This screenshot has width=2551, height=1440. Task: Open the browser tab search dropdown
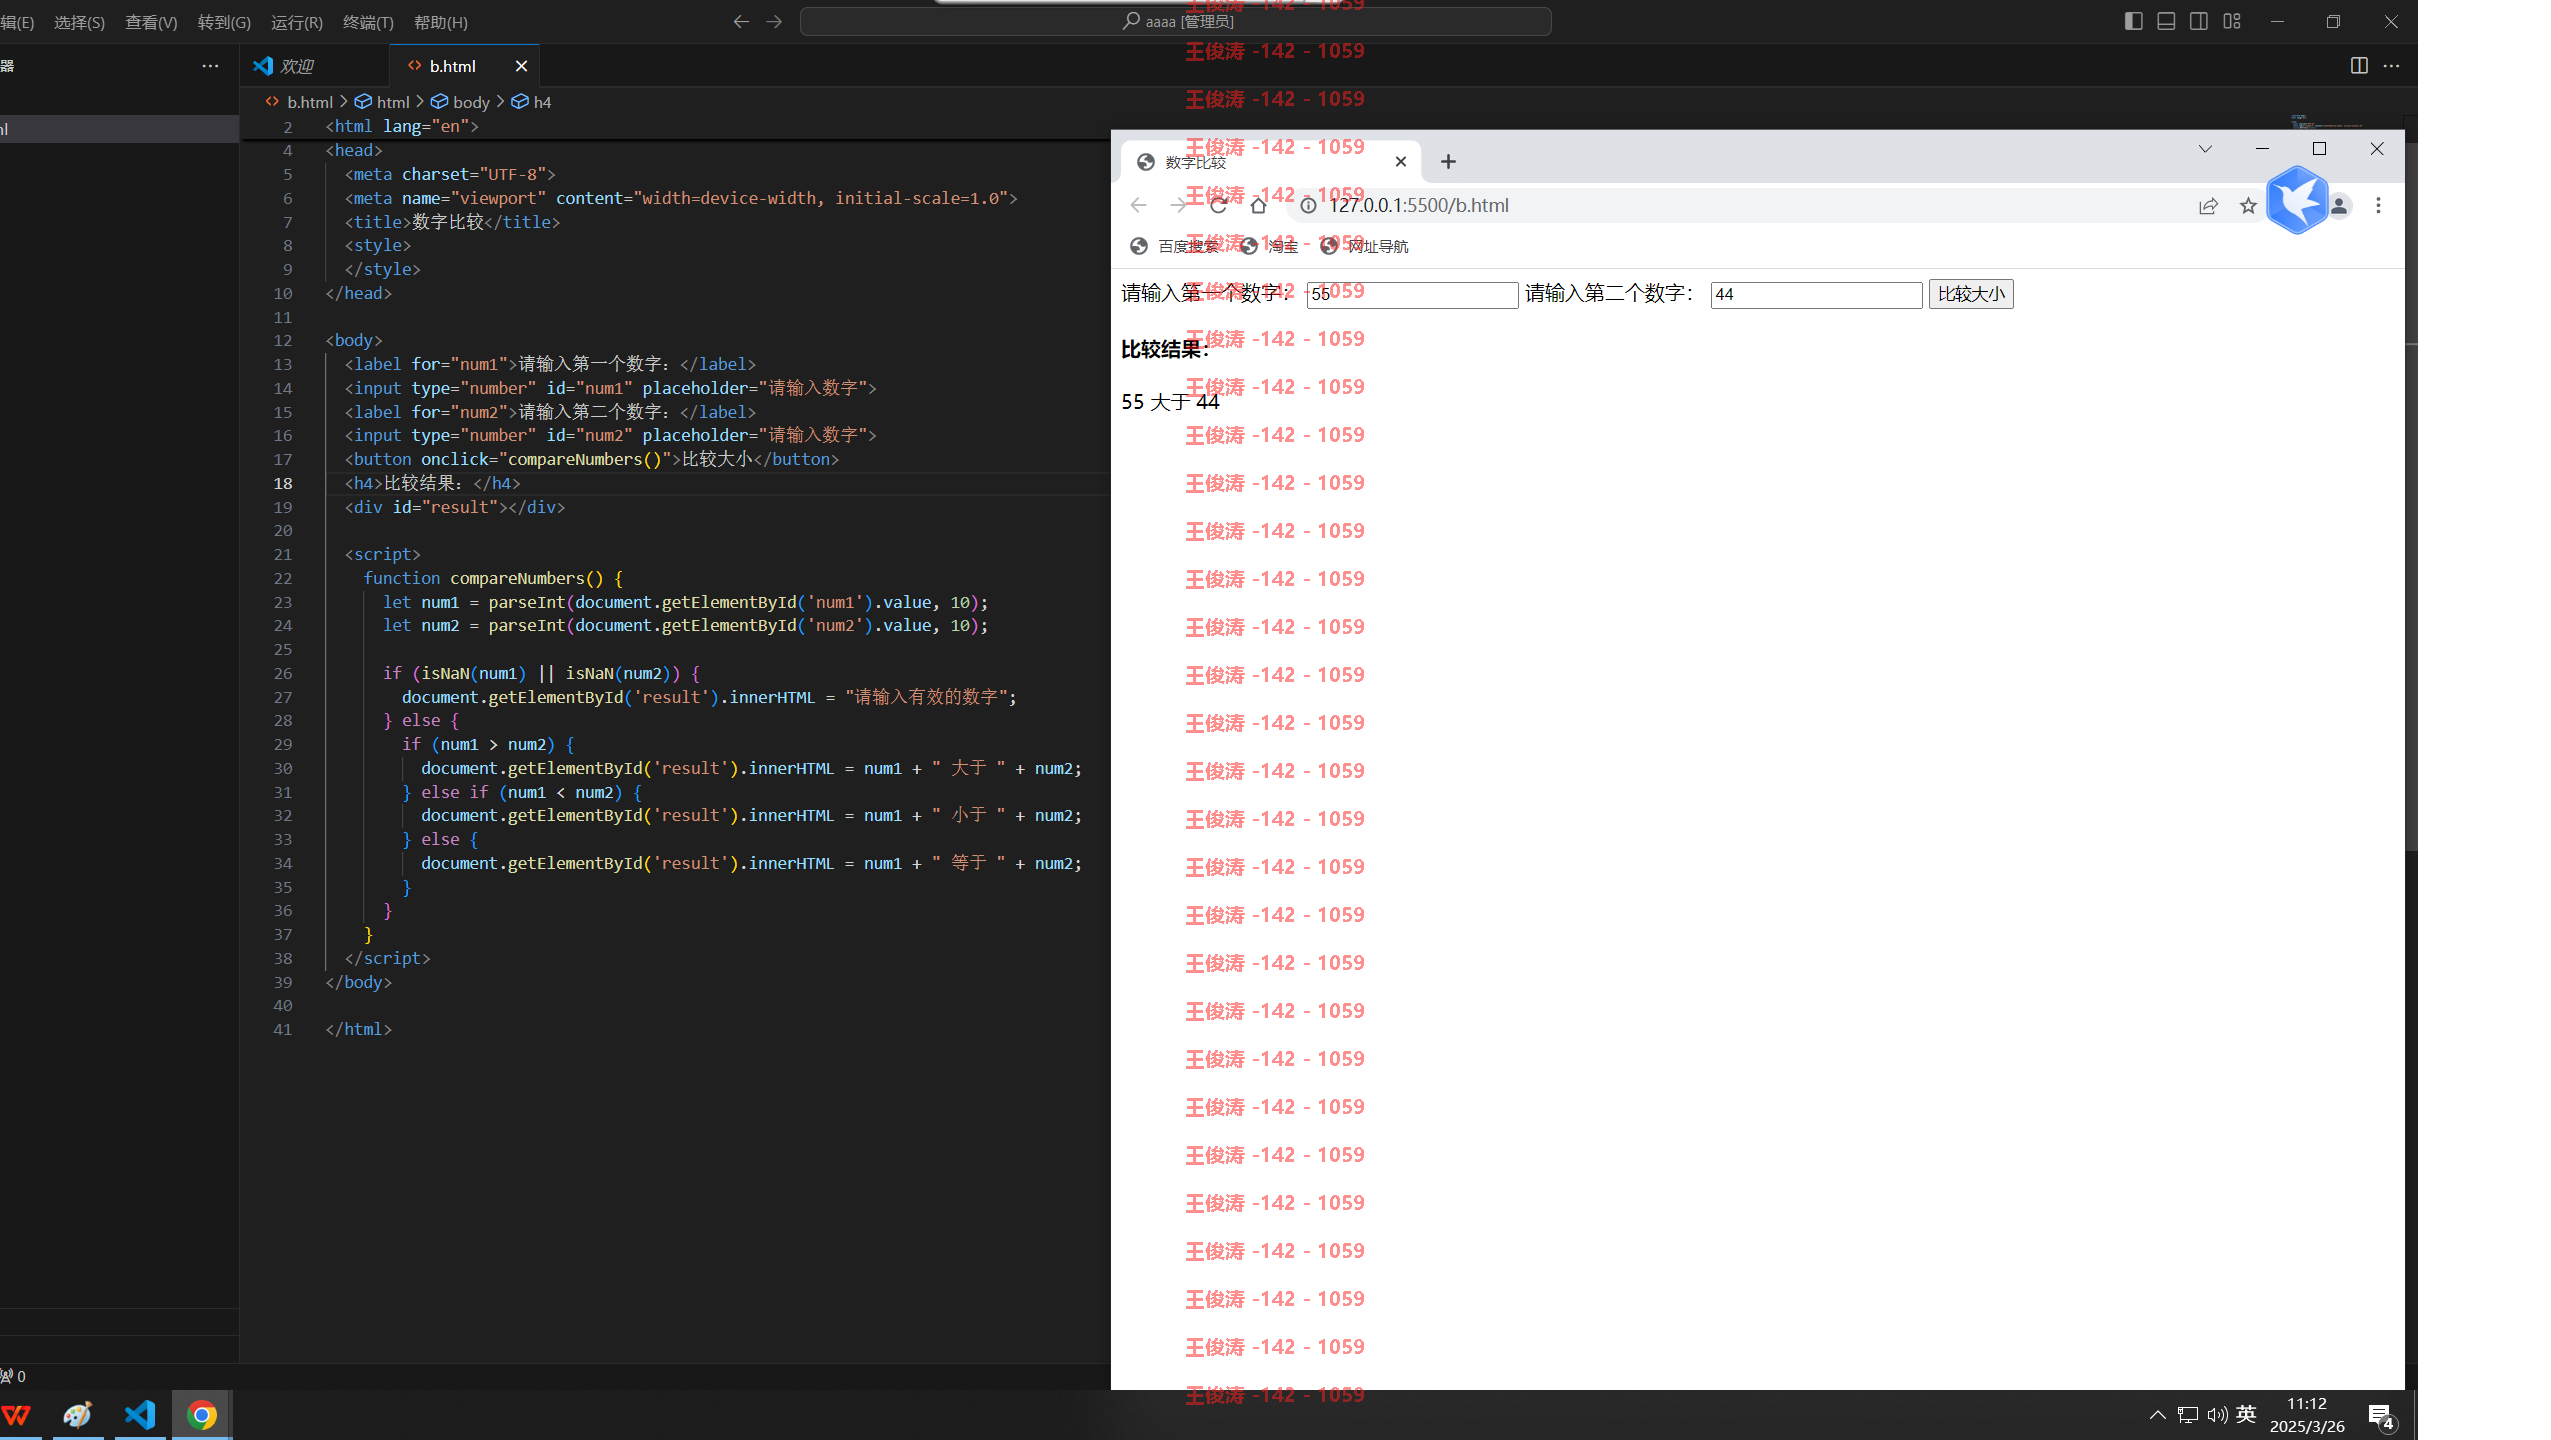coord(2205,149)
